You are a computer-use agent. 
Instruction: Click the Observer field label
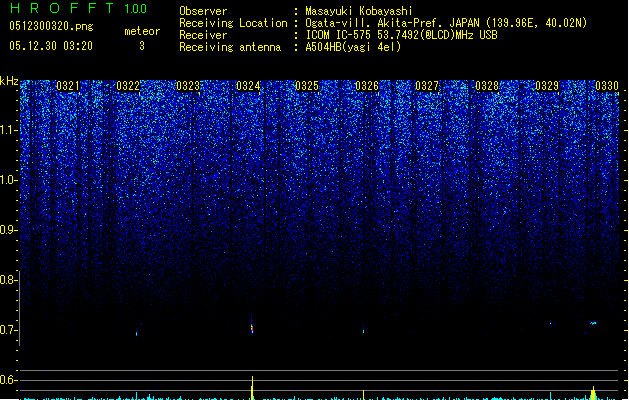click(203, 11)
